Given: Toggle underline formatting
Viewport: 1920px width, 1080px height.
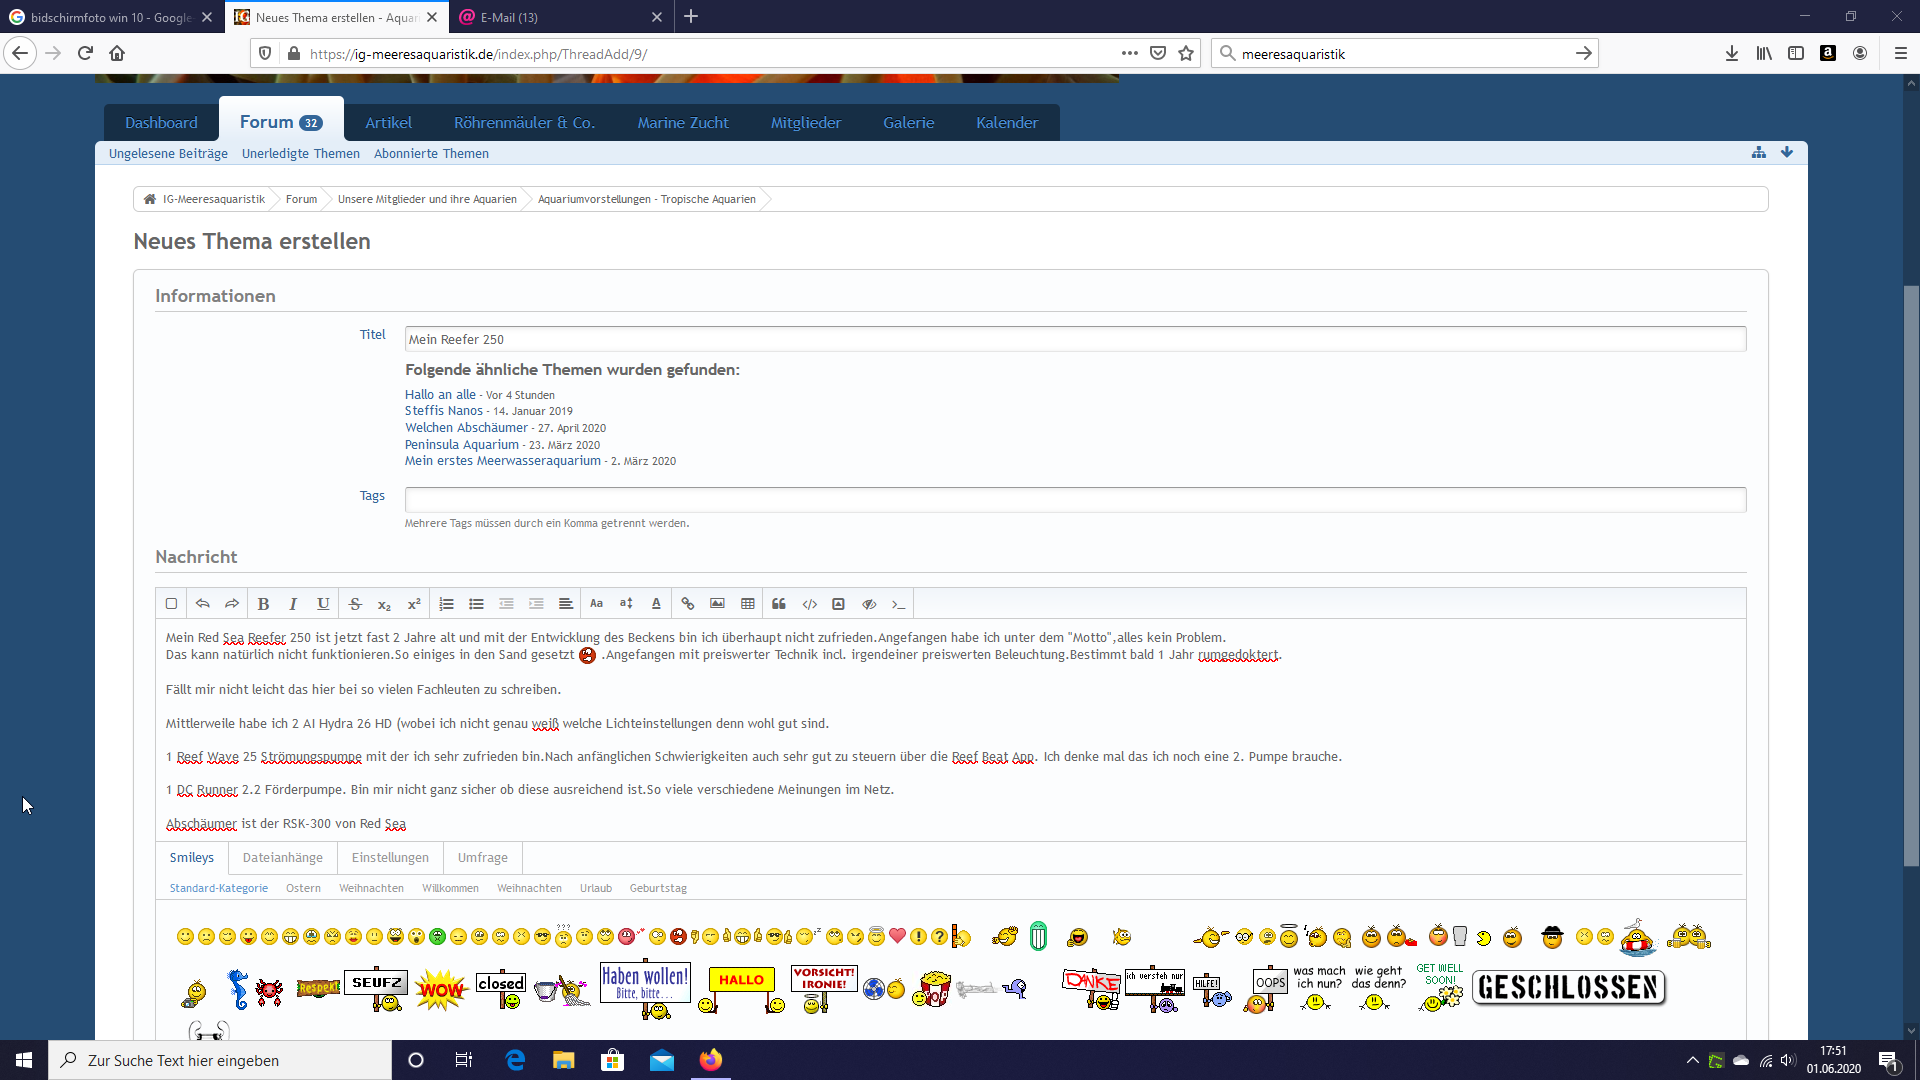Looking at the screenshot, I should (323, 604).
